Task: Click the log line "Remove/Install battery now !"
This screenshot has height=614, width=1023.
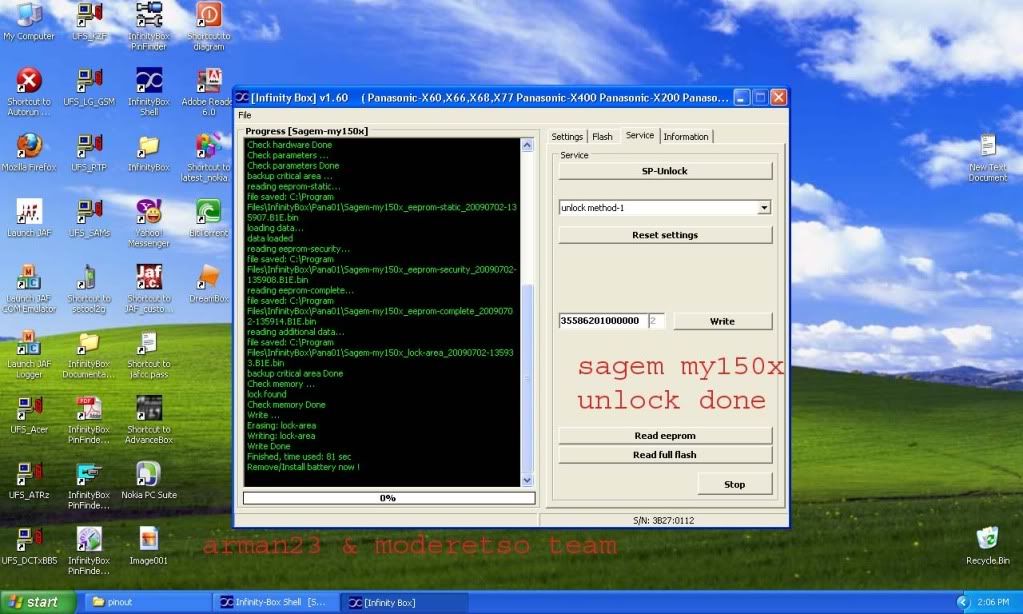Action: [303, 467]
